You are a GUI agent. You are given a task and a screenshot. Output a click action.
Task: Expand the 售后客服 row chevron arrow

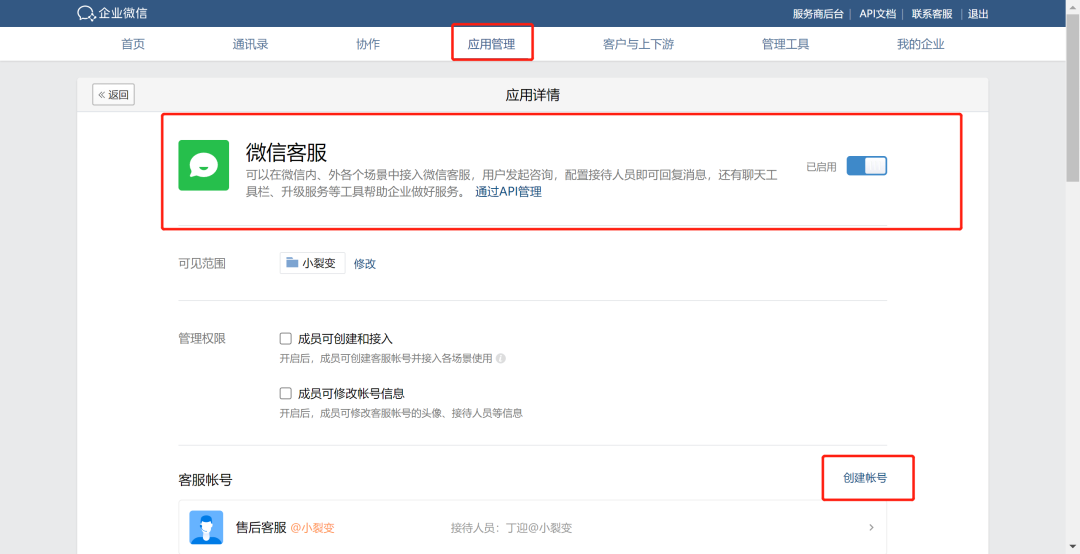coord(871,528)
